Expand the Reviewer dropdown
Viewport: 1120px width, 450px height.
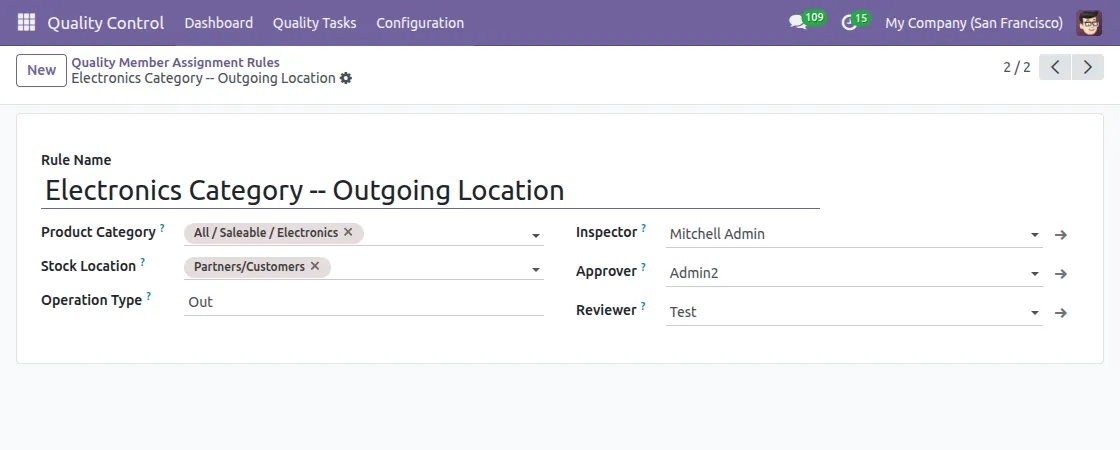coord(1035,314)
